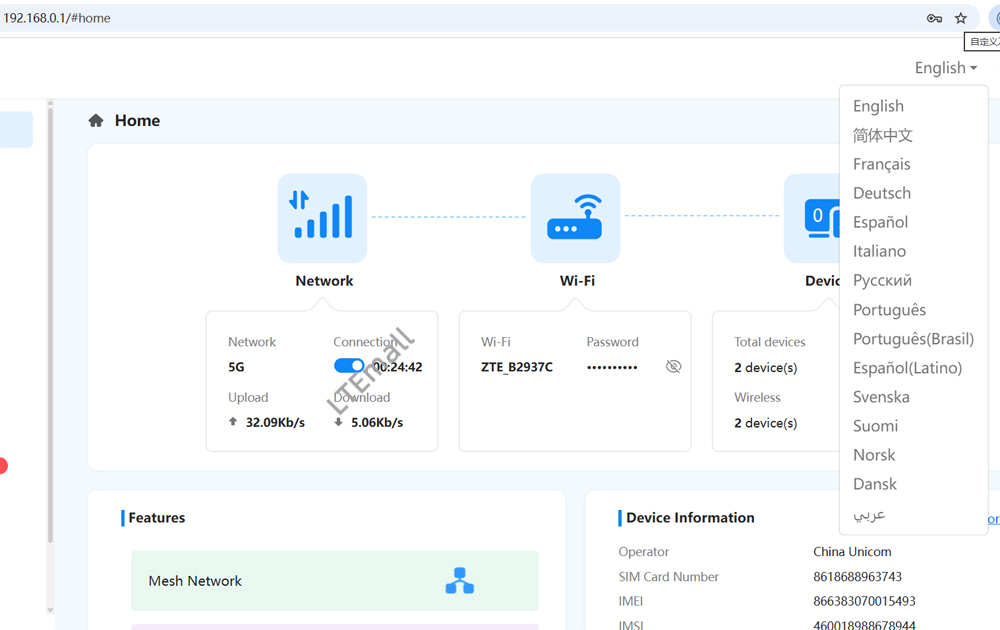Select 简体中文 from the language list

click(x=882, y=135)
